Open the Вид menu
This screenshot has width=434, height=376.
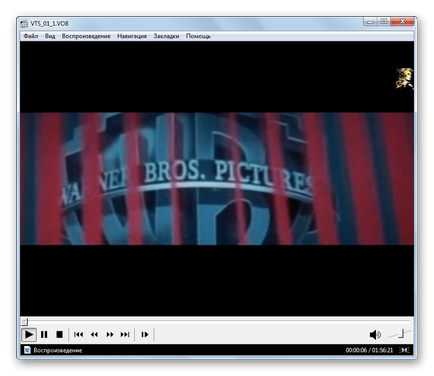(50, 36)
